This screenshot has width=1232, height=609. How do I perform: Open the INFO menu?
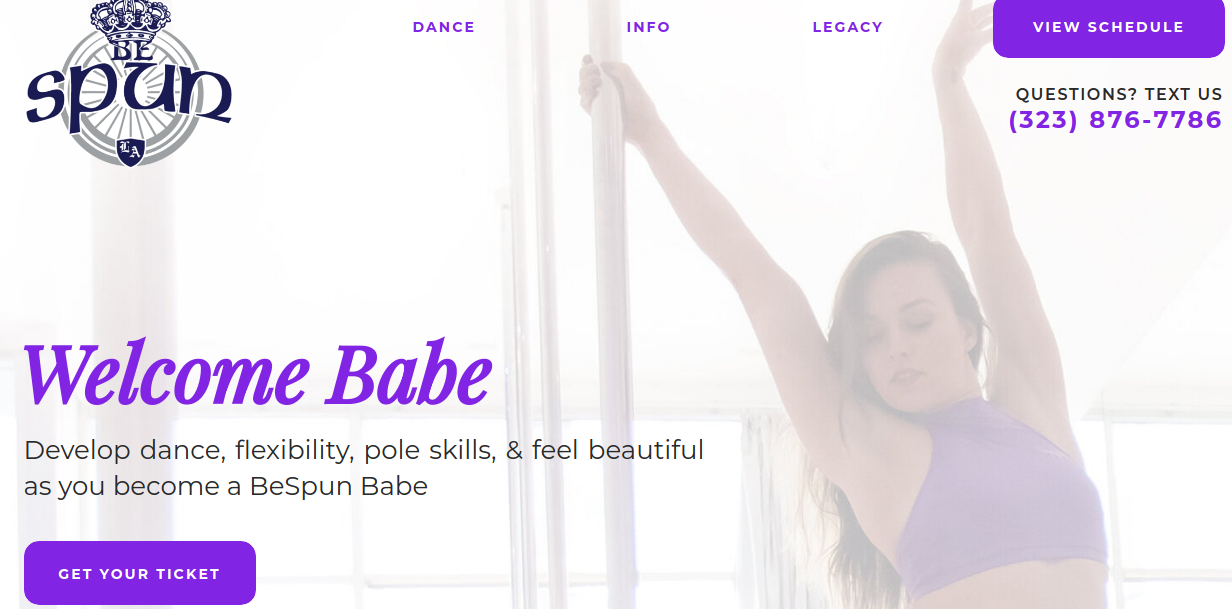pyautogui.click(x=648, y=27)
